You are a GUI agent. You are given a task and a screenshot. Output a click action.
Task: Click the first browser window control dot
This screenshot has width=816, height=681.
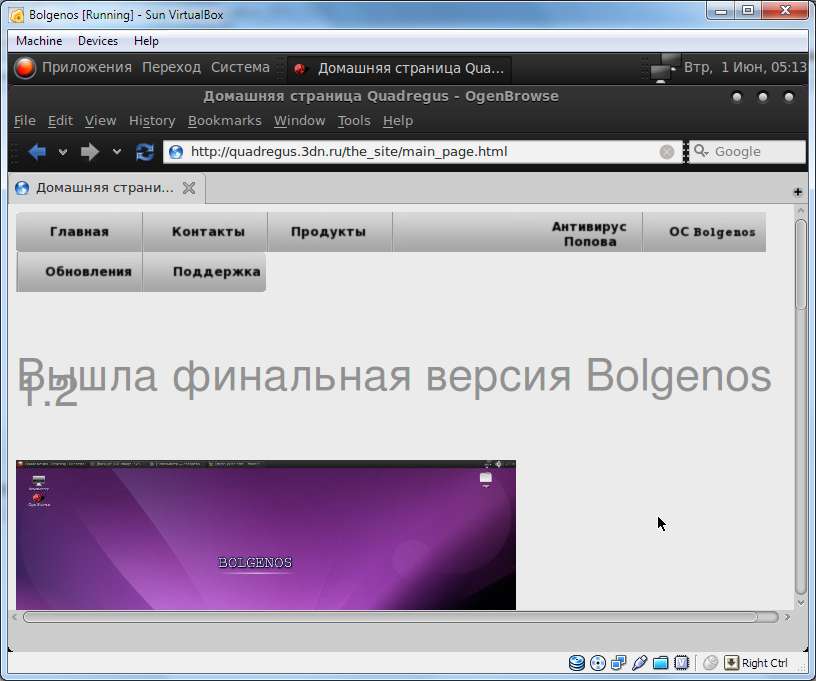click(737, 97)
